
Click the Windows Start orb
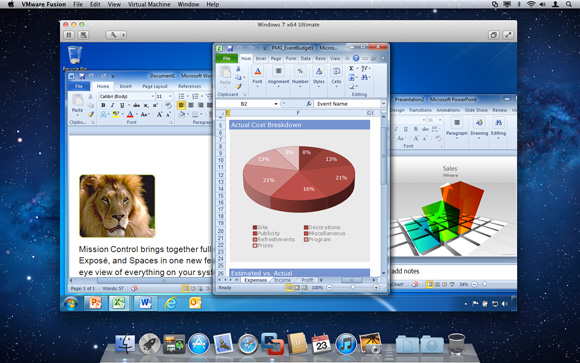71,303
